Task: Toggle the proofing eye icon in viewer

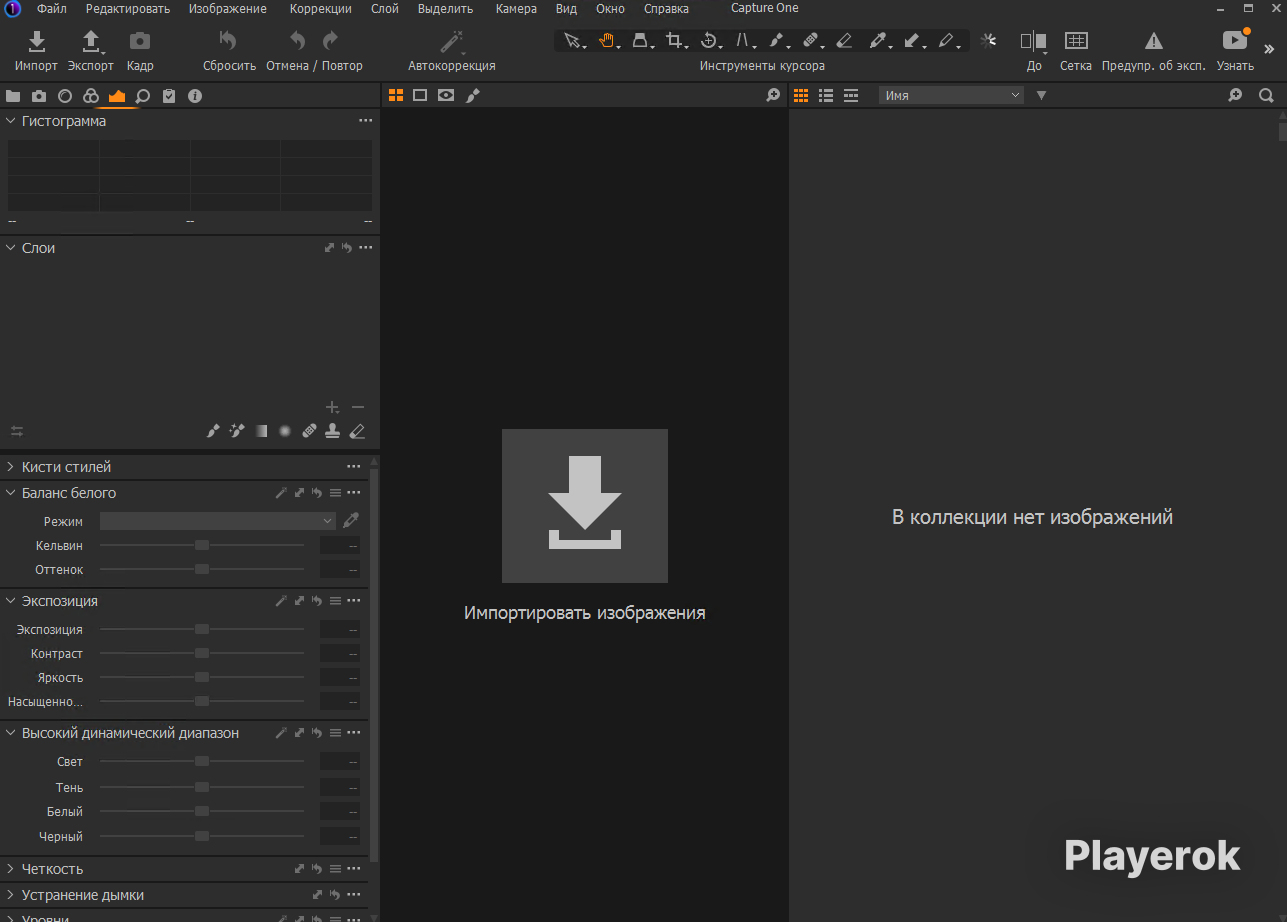Action: click(x=446, y=95)
